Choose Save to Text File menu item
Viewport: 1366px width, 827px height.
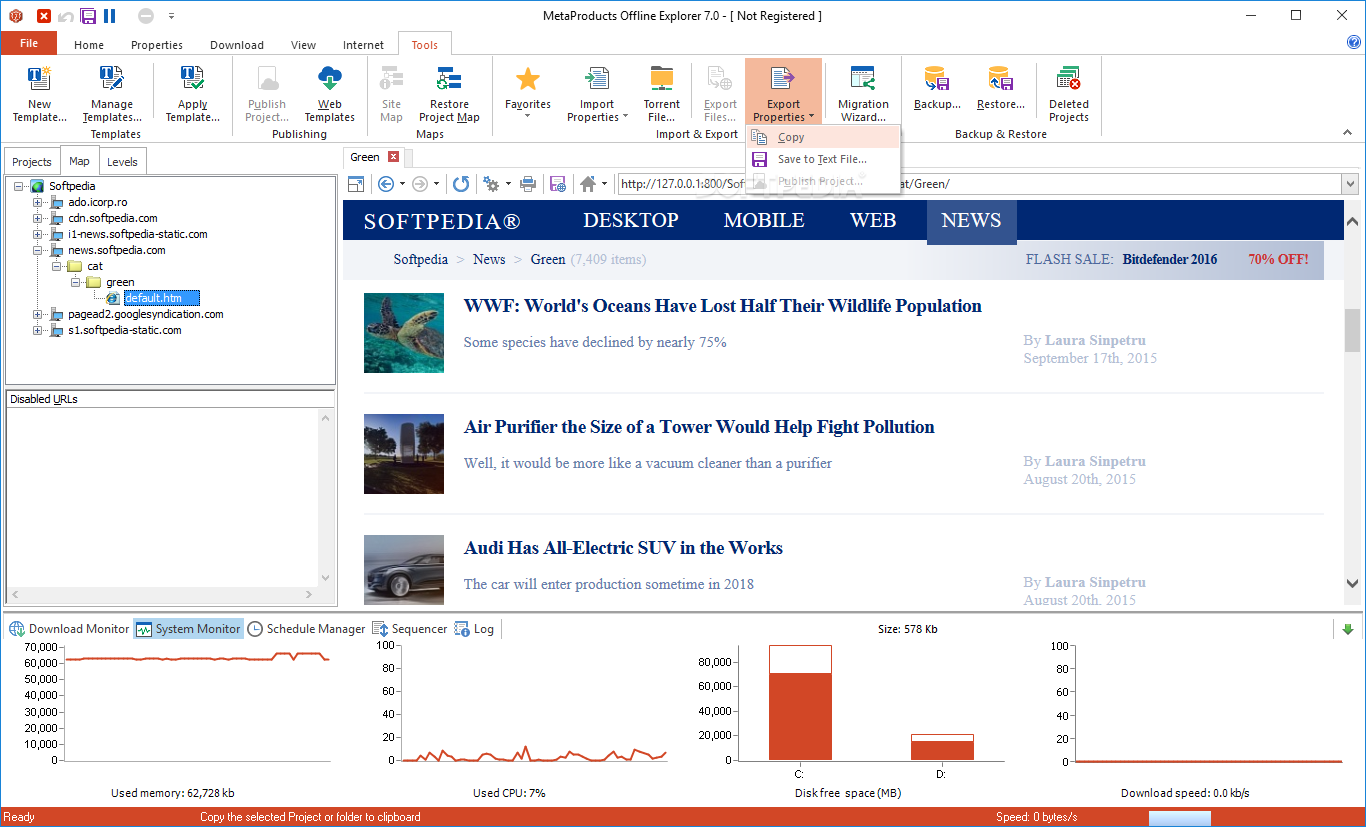click(x=824, y=159)
